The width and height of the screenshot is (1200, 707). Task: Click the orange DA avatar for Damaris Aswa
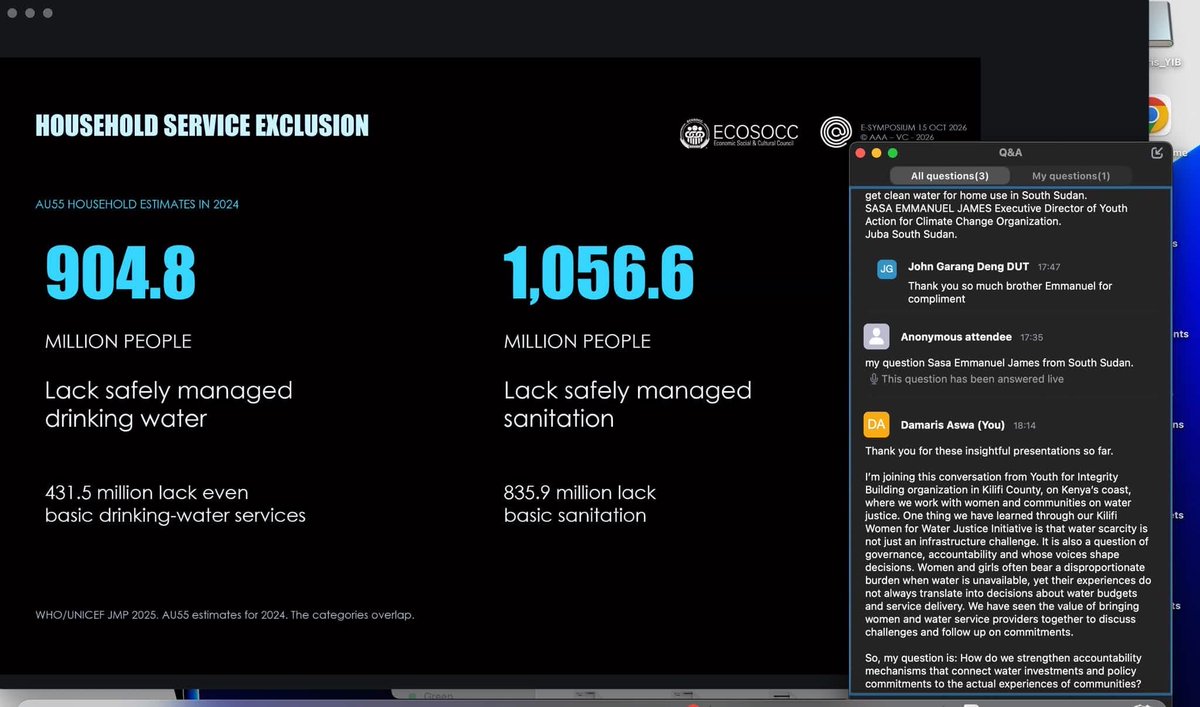tap(876, 425)
